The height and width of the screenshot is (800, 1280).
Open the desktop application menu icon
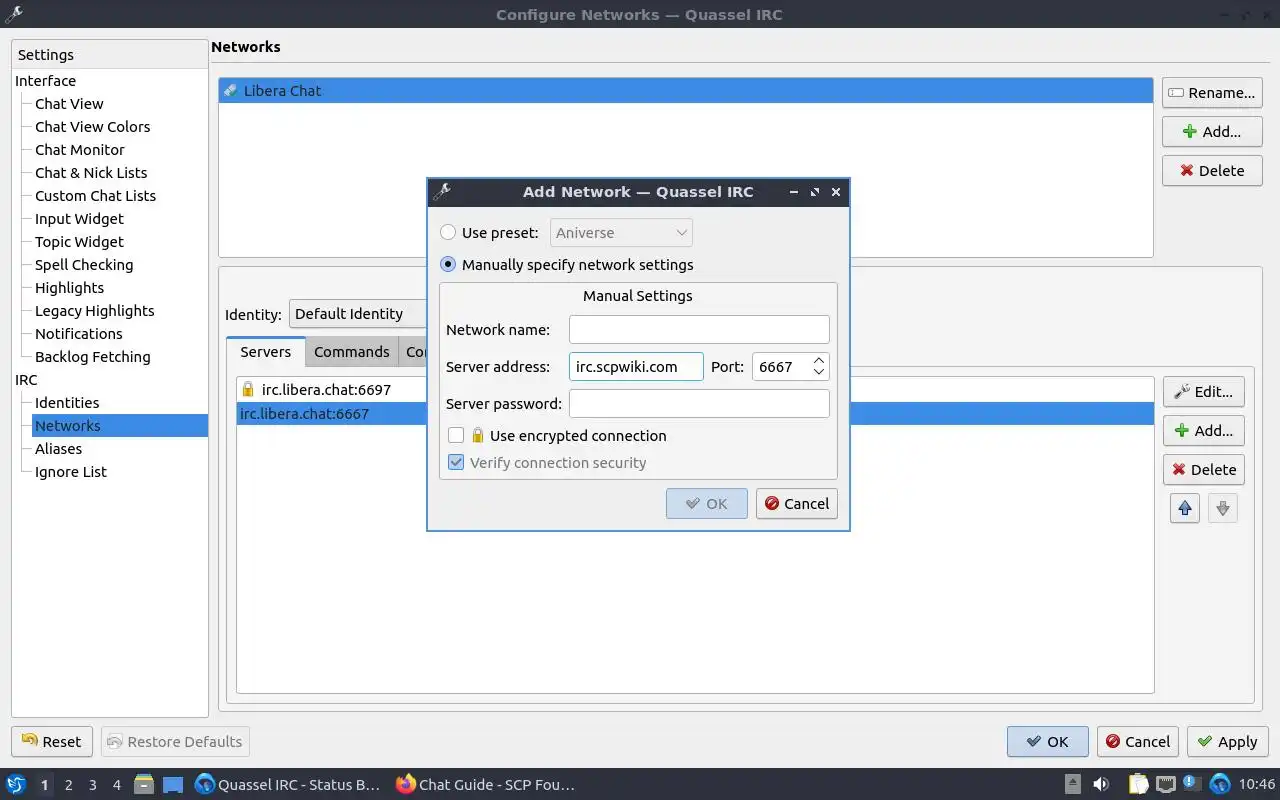coord(16,785)
